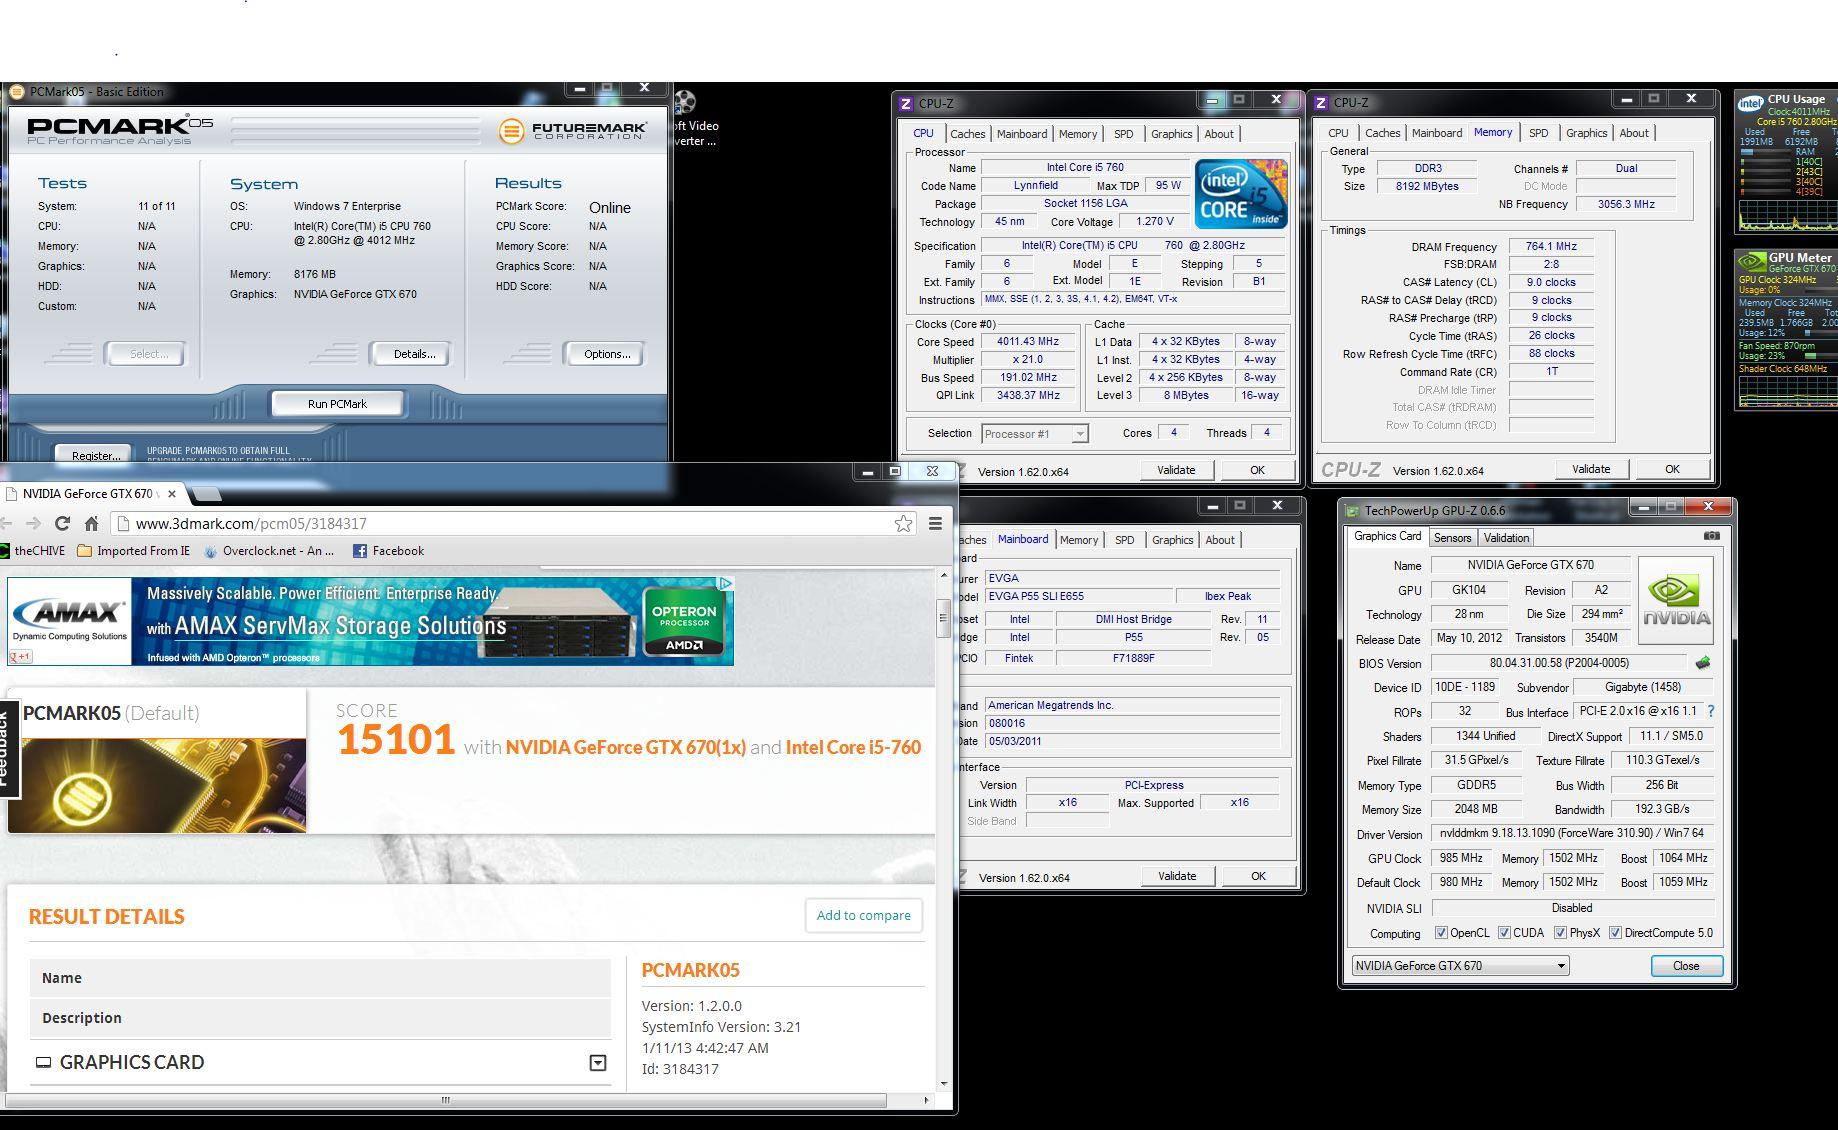
Task: Expand the GRAPHICS CARD section
Action: pyautogui.click(x=598, y=1063)
